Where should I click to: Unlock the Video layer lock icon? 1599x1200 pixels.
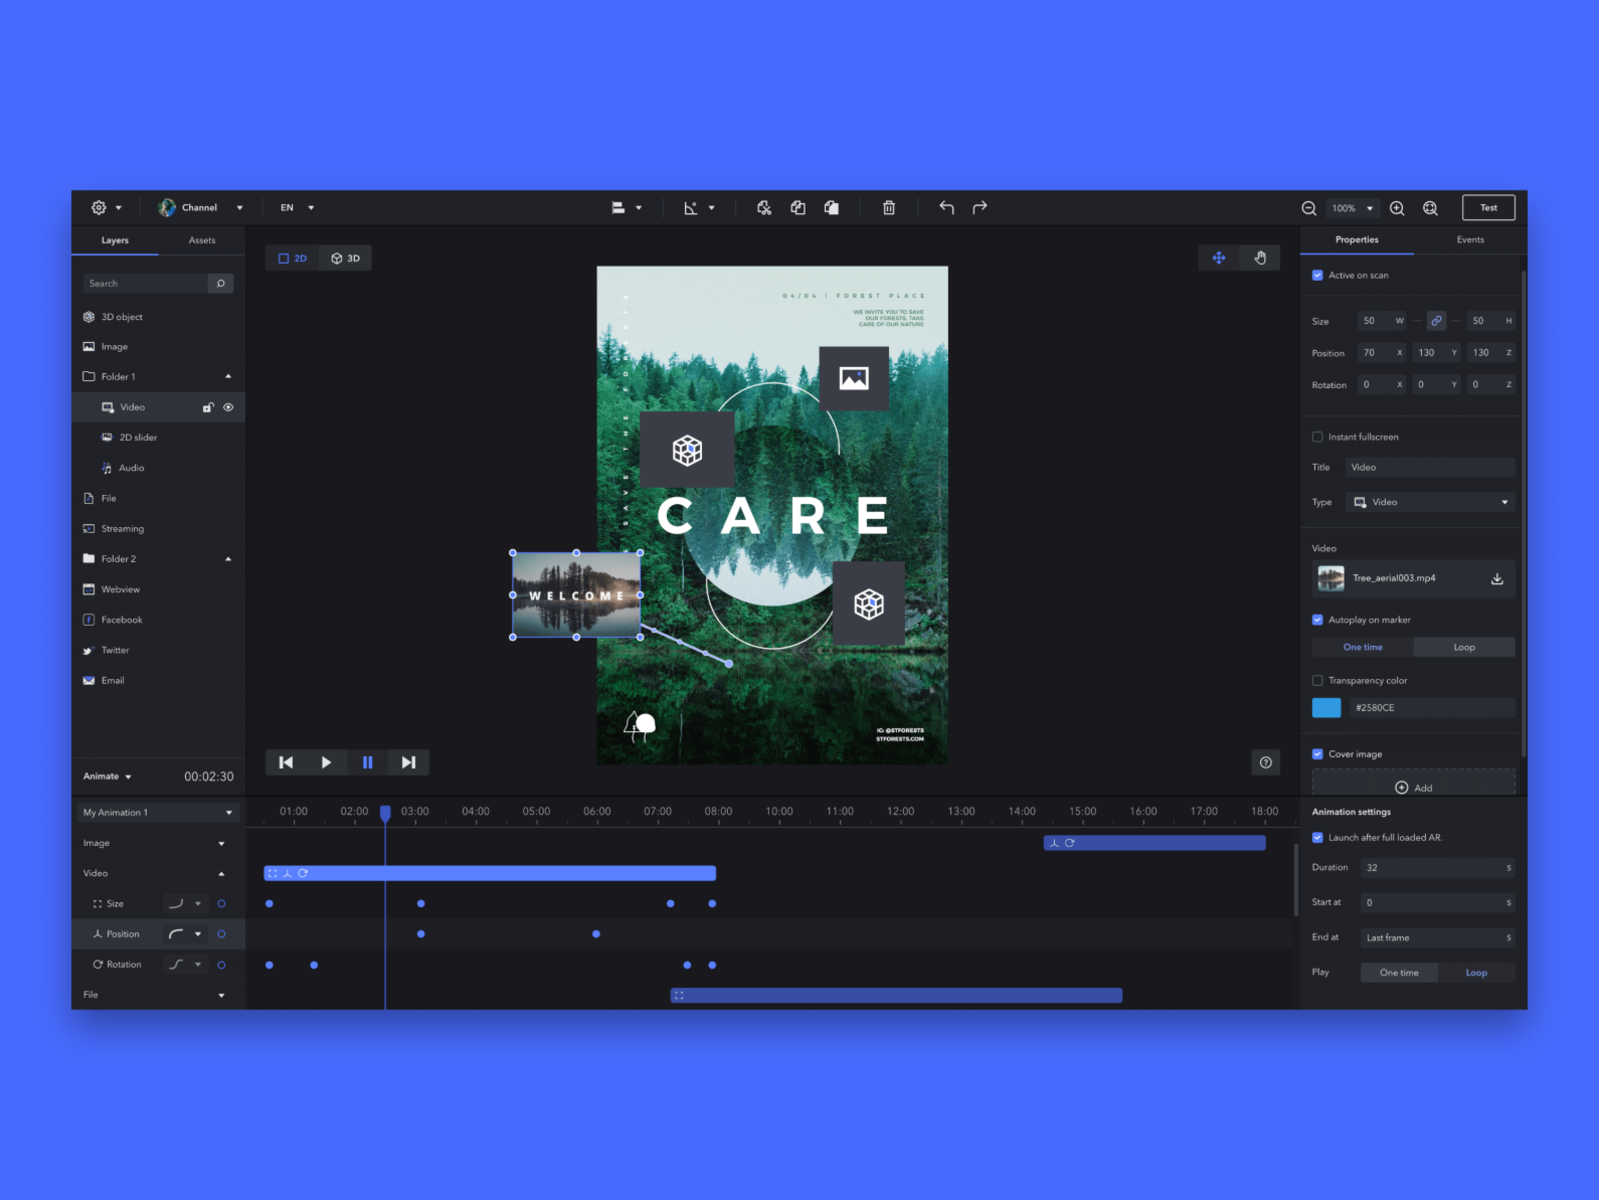click(208, 408)
